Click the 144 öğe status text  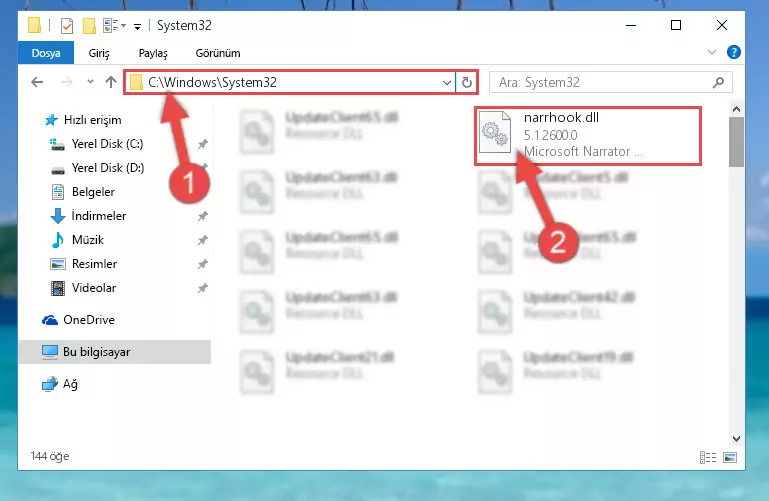tap(50, 456)
